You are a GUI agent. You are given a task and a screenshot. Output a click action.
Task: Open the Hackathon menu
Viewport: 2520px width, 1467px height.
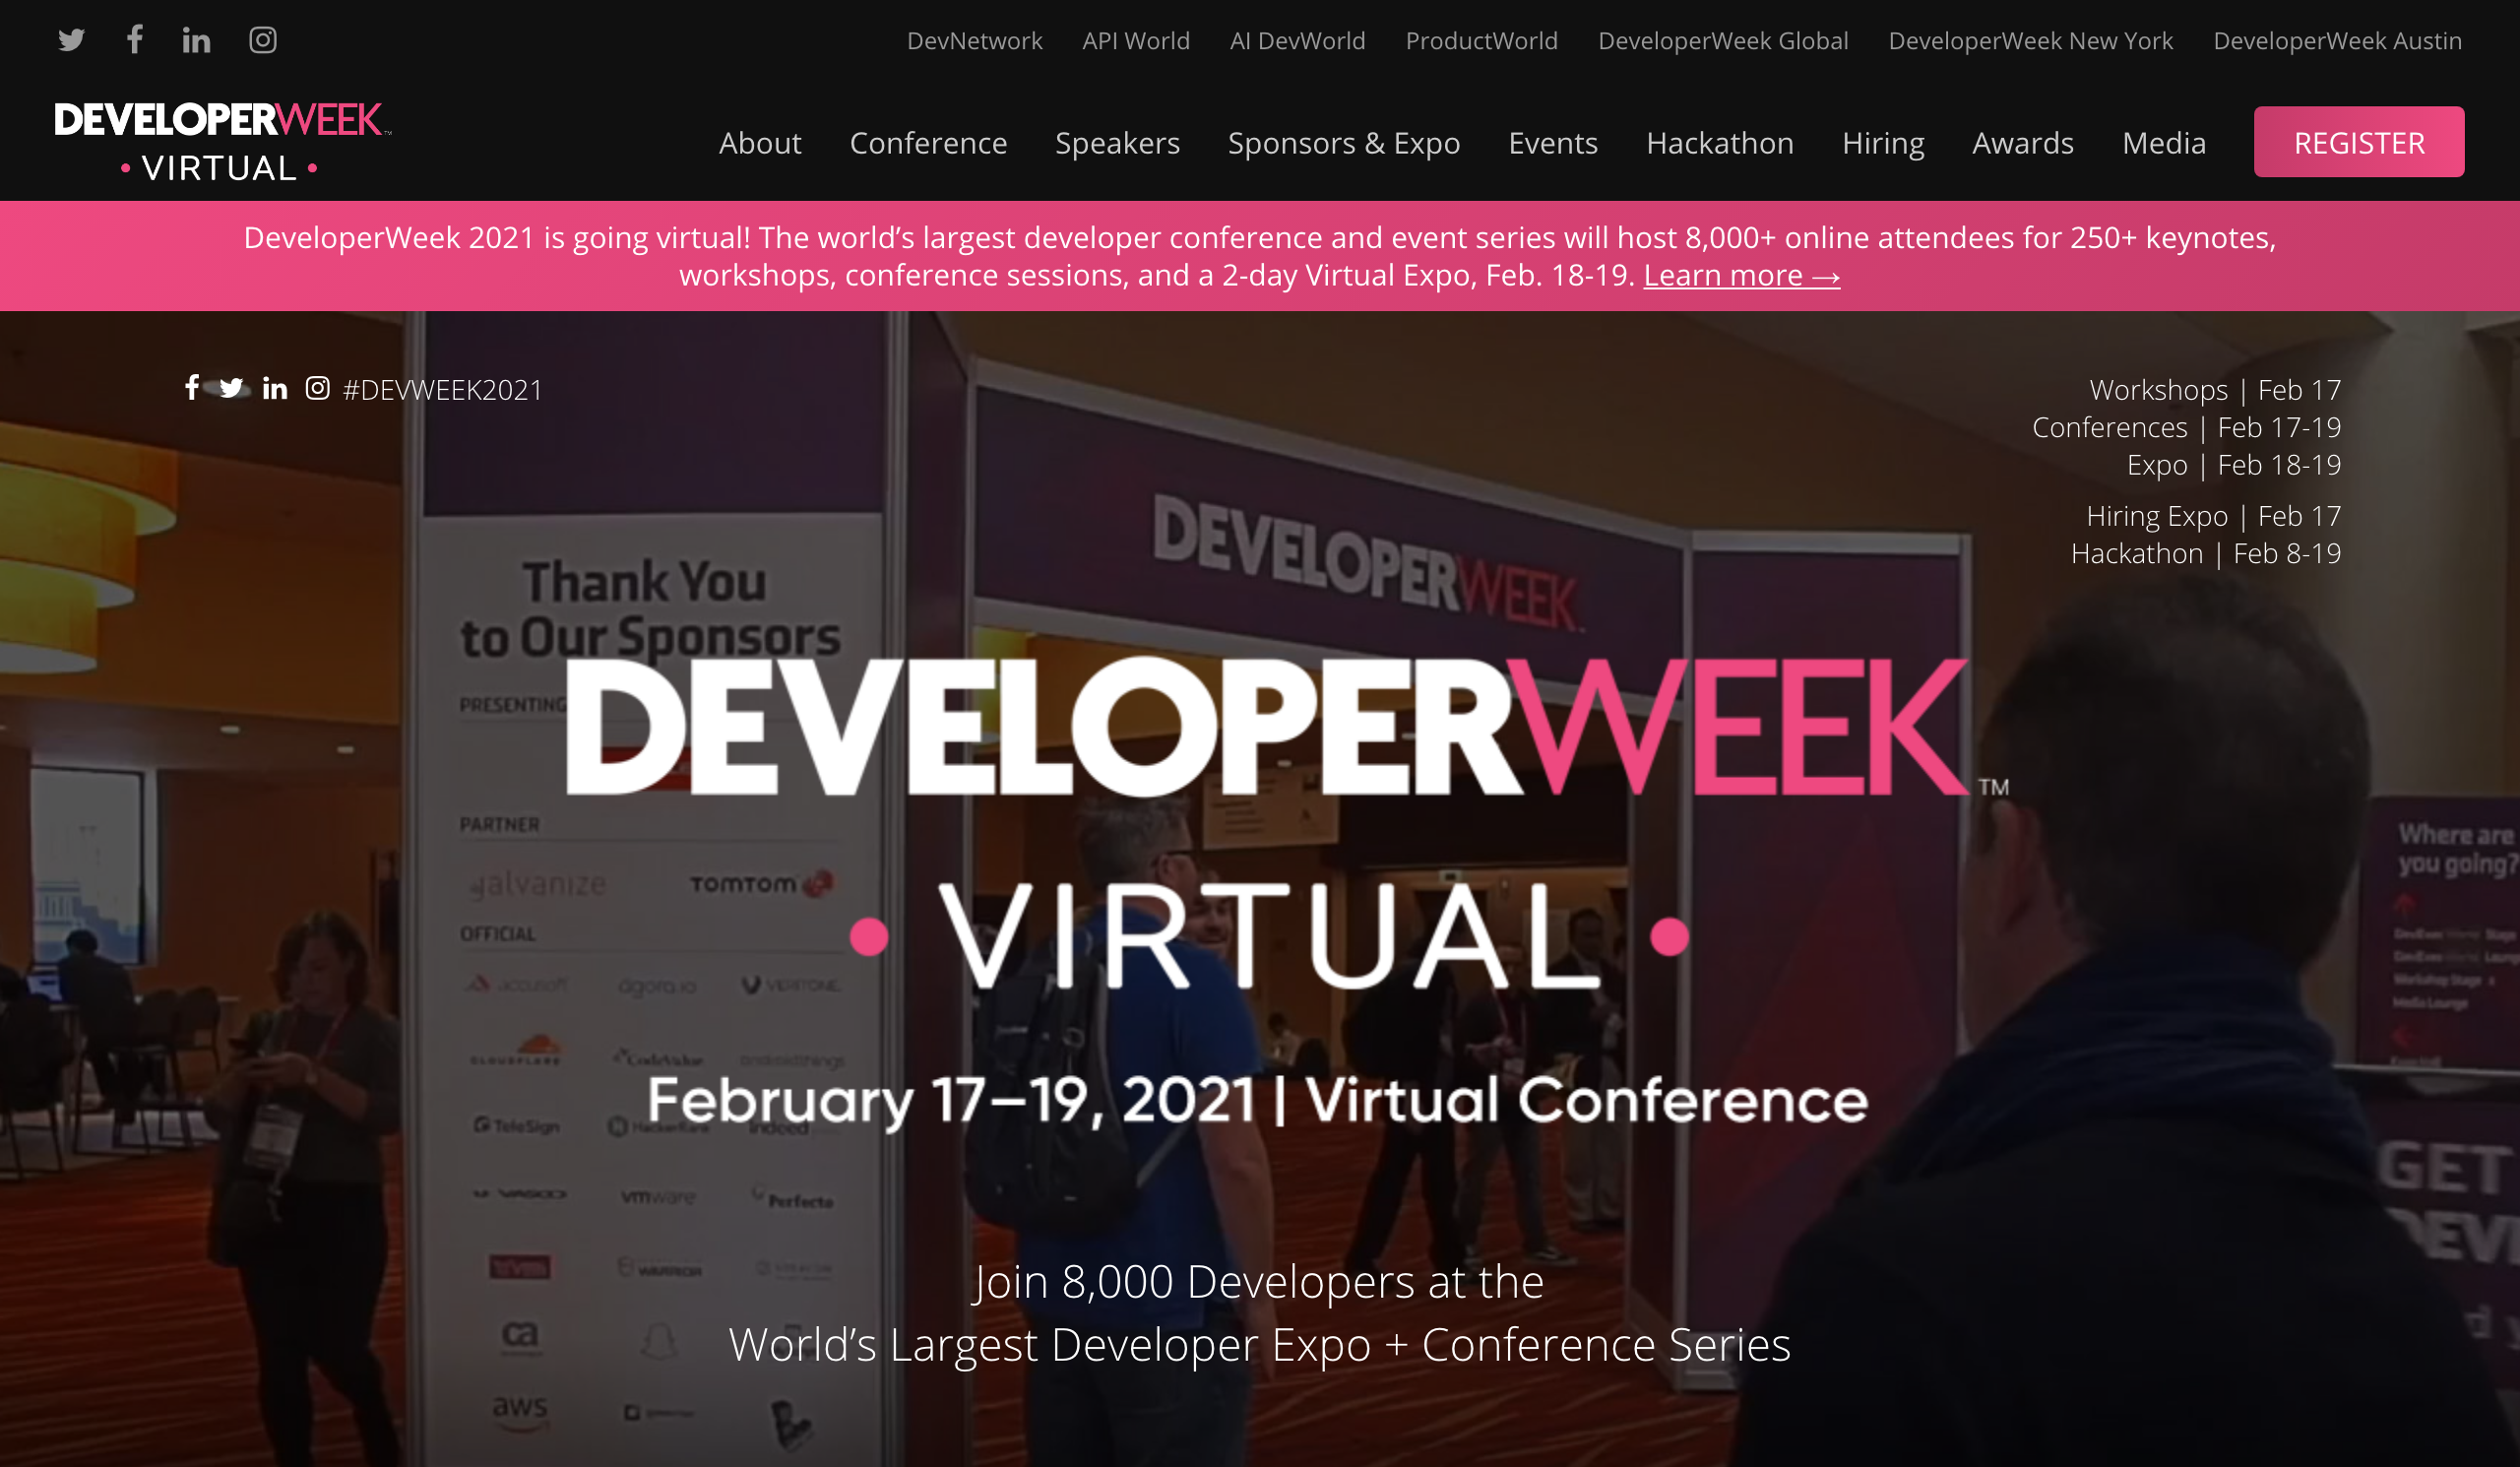(x=1720, y=143)
